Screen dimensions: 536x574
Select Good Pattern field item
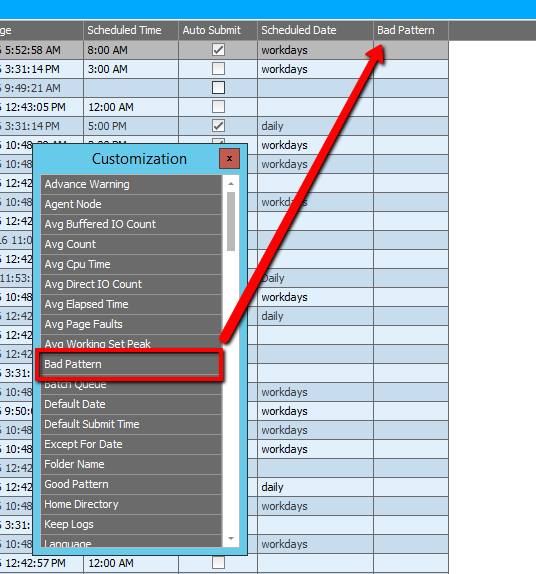tap(131, 484)
